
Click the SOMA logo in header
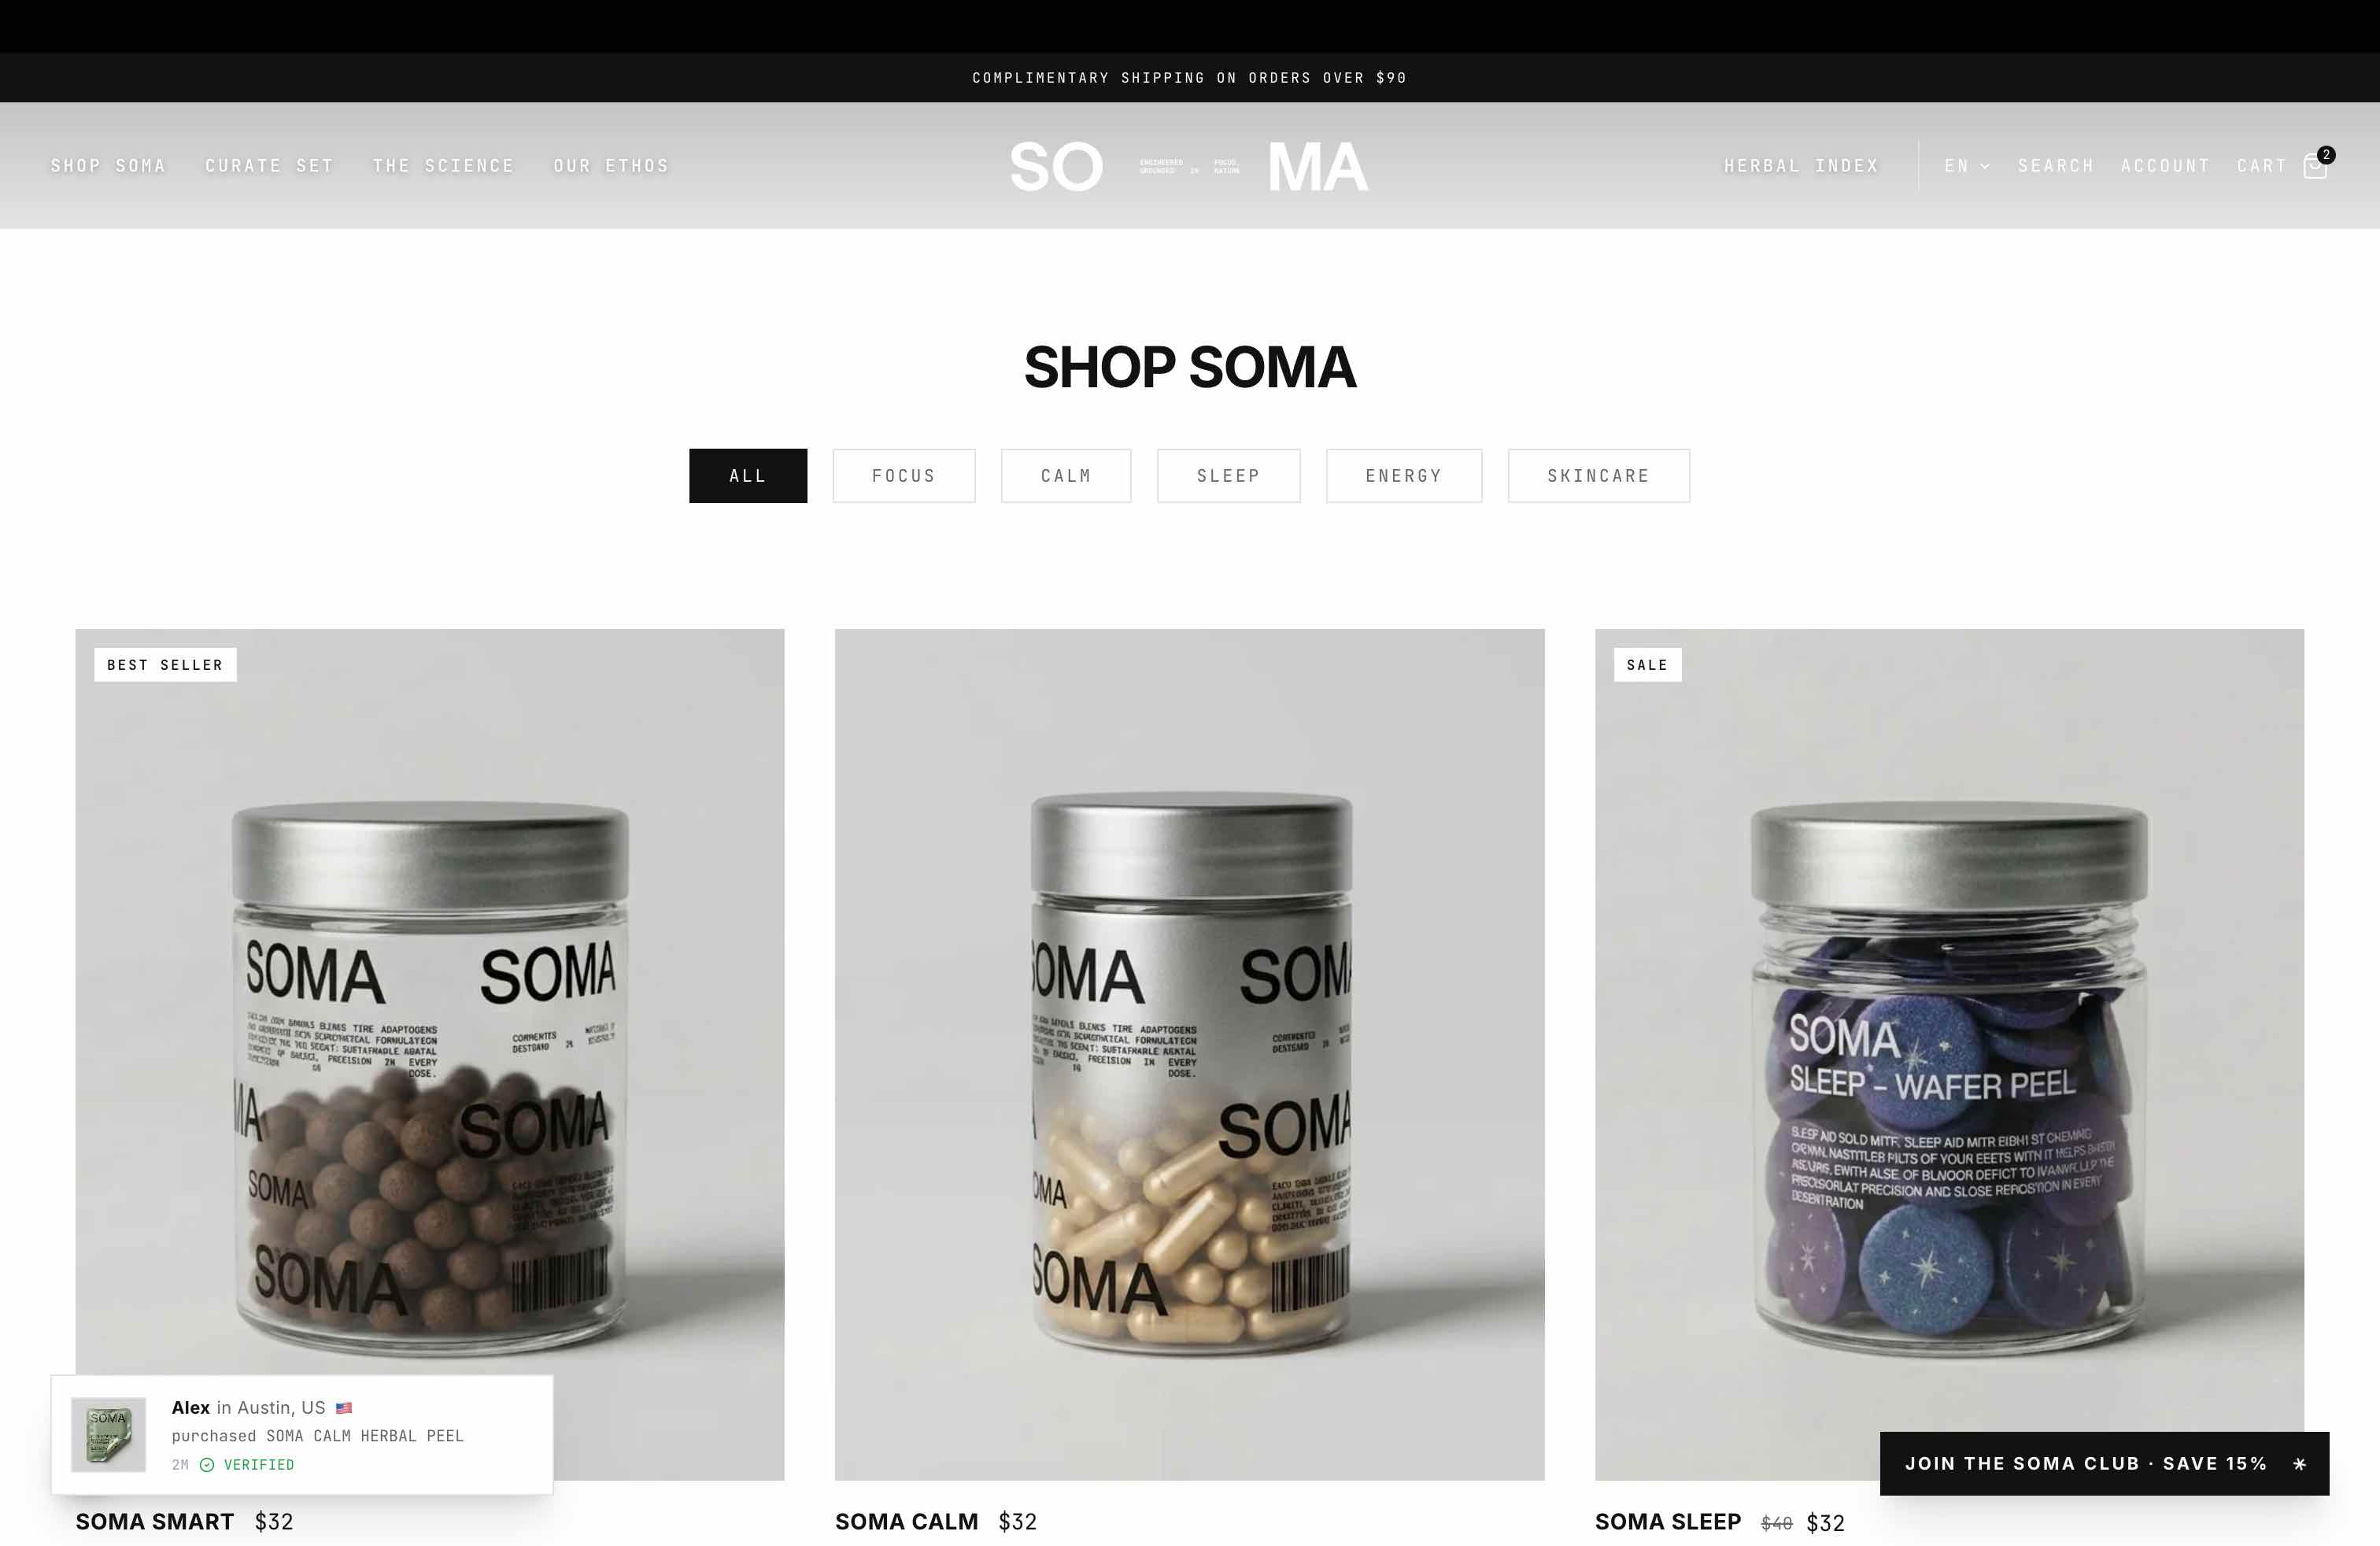click(1189, 166)
